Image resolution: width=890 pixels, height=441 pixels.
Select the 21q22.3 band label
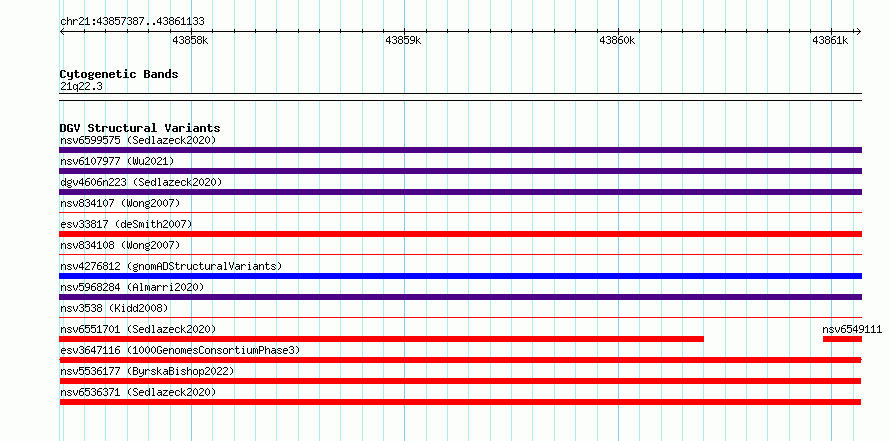(x=81, y=87)
